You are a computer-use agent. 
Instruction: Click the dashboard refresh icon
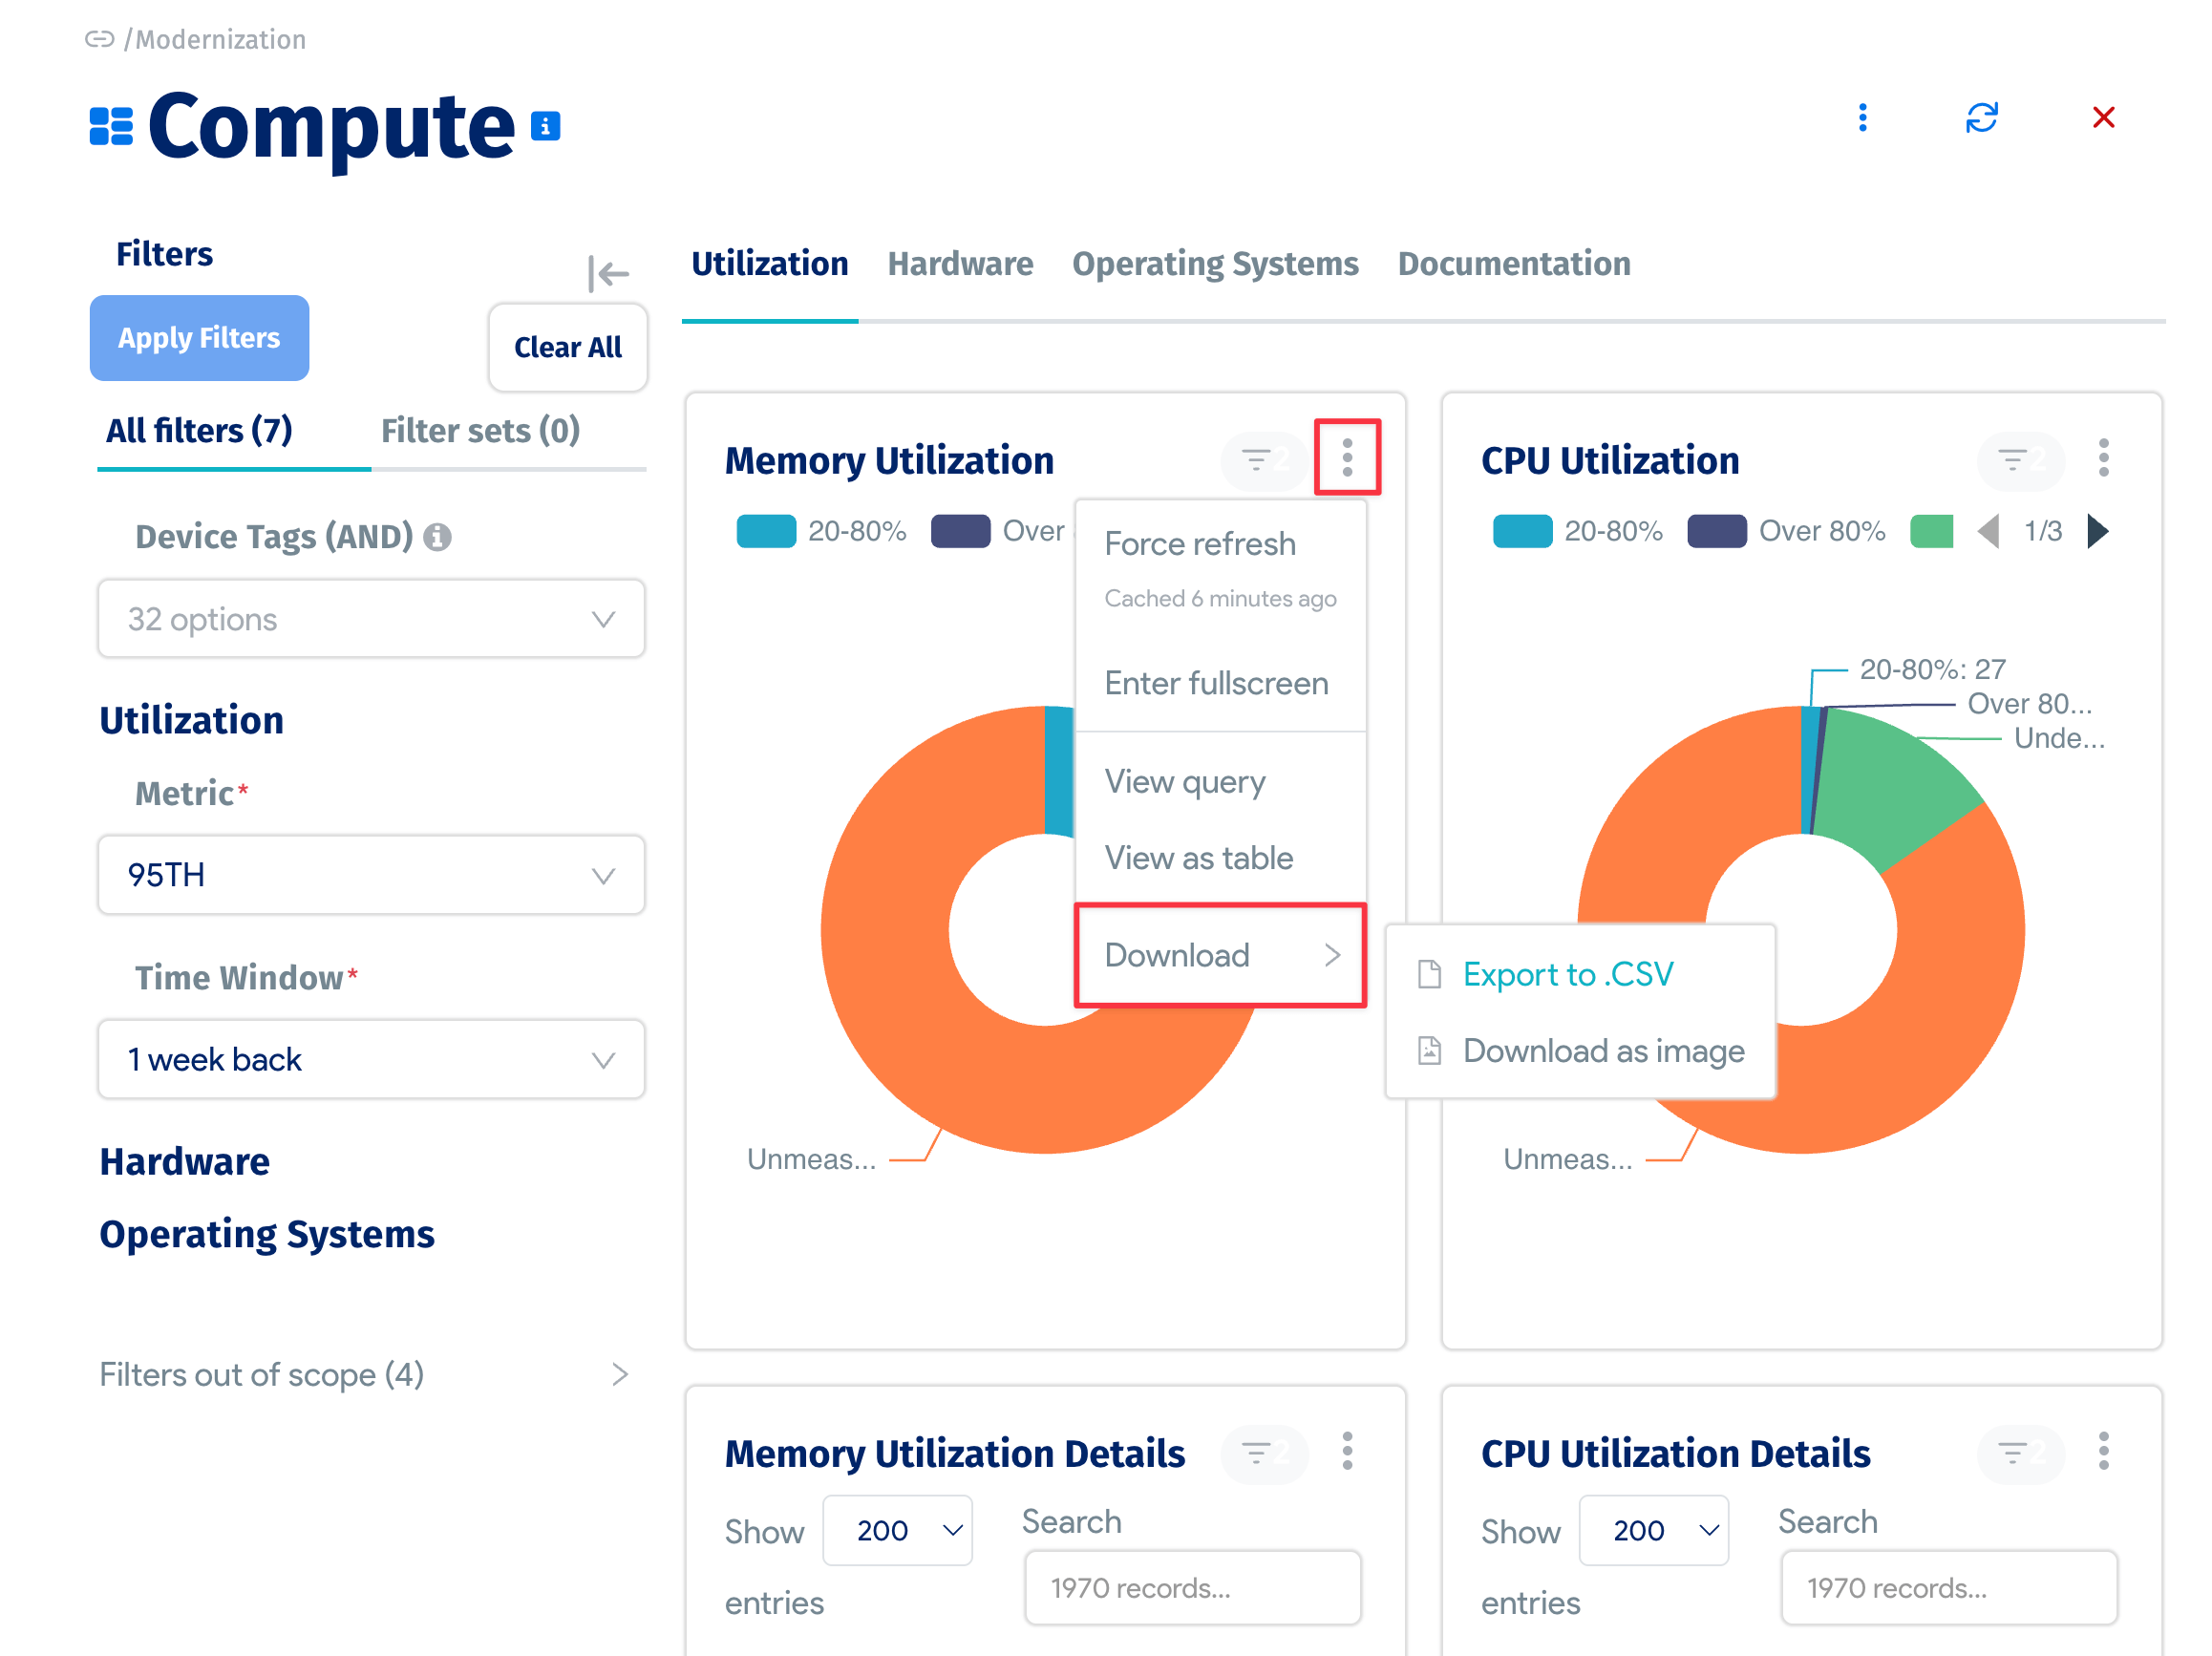[1980, 118]
